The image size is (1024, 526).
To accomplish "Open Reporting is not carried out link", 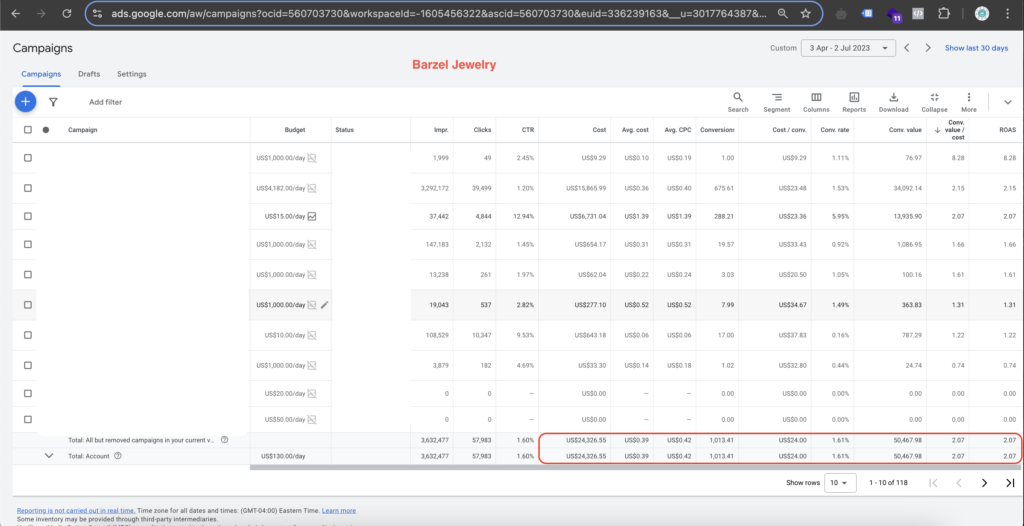I will [76, 510].
